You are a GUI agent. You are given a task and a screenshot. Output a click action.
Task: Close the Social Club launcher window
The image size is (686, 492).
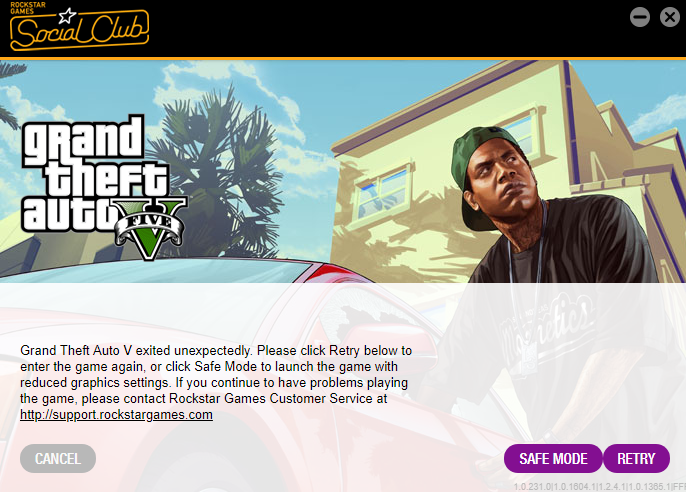[x=670, y=17]
